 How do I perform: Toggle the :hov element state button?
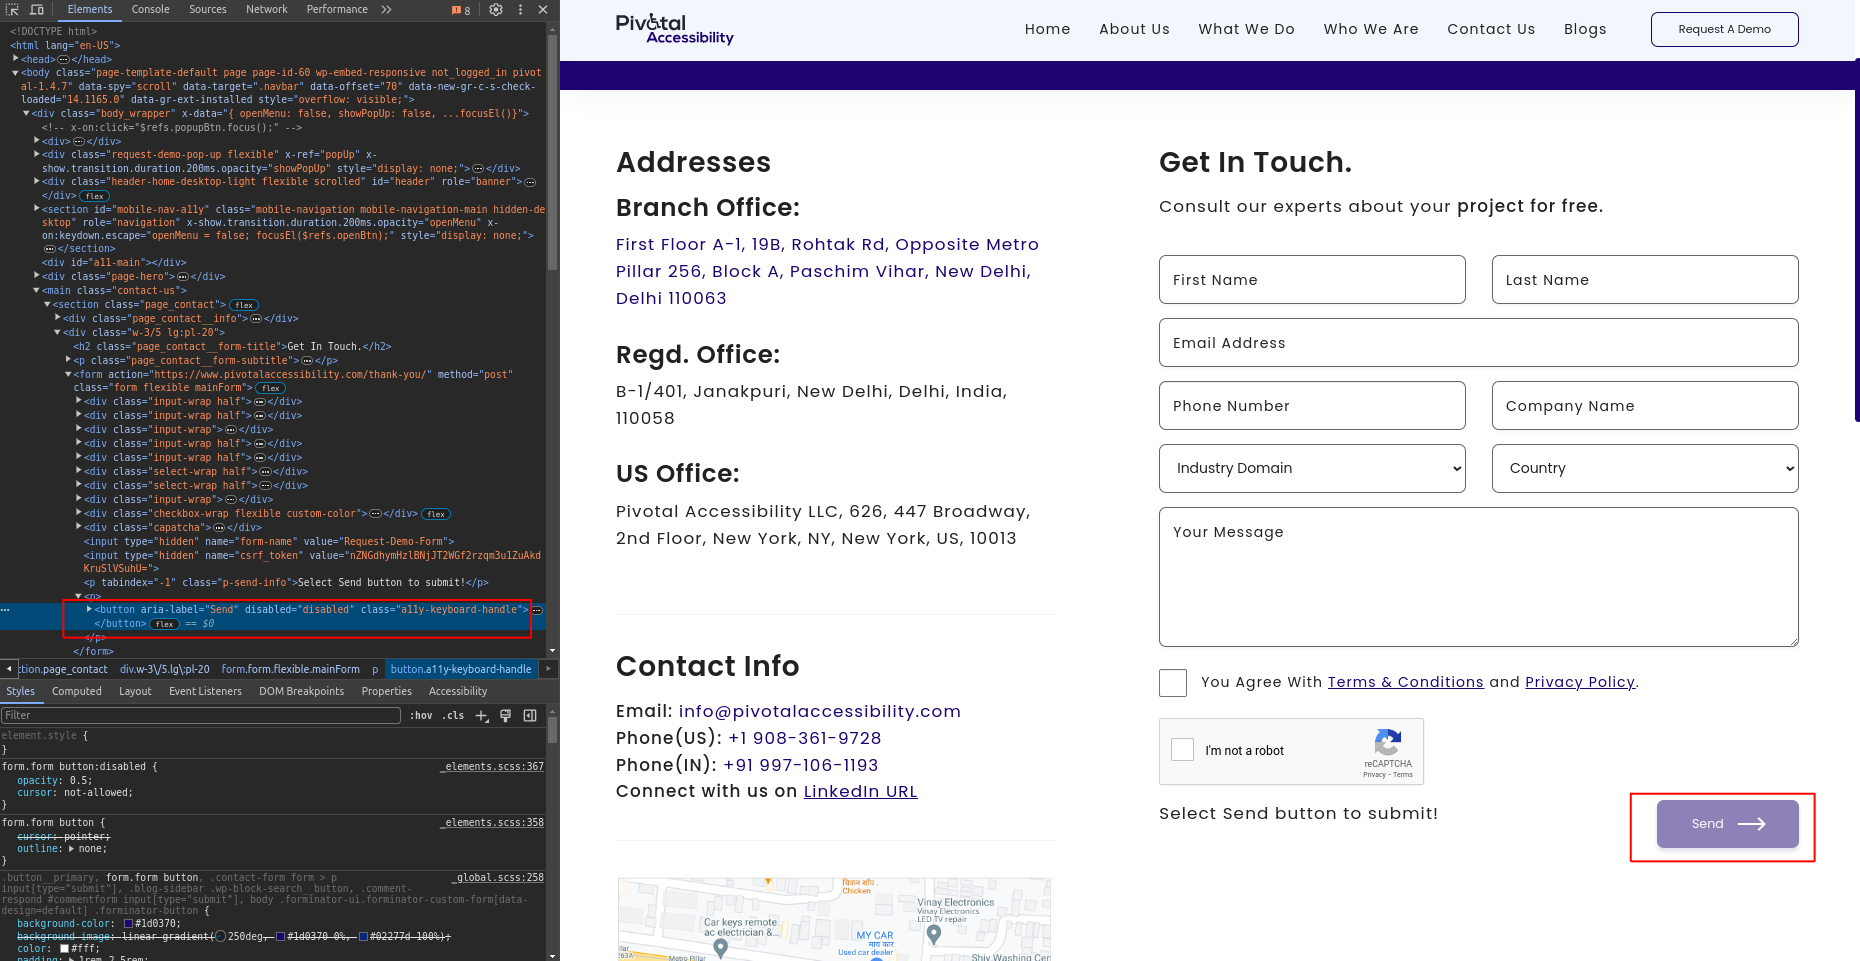point(421,716)
